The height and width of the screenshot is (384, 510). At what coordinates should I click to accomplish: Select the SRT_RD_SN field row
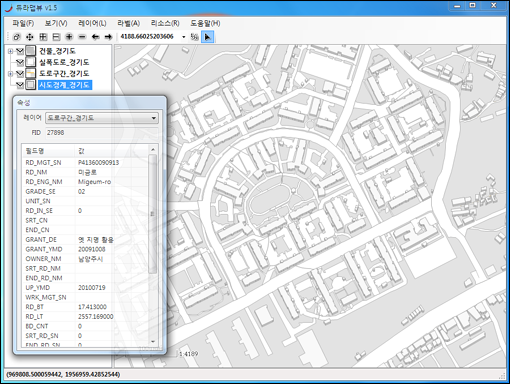click(85, 336)
